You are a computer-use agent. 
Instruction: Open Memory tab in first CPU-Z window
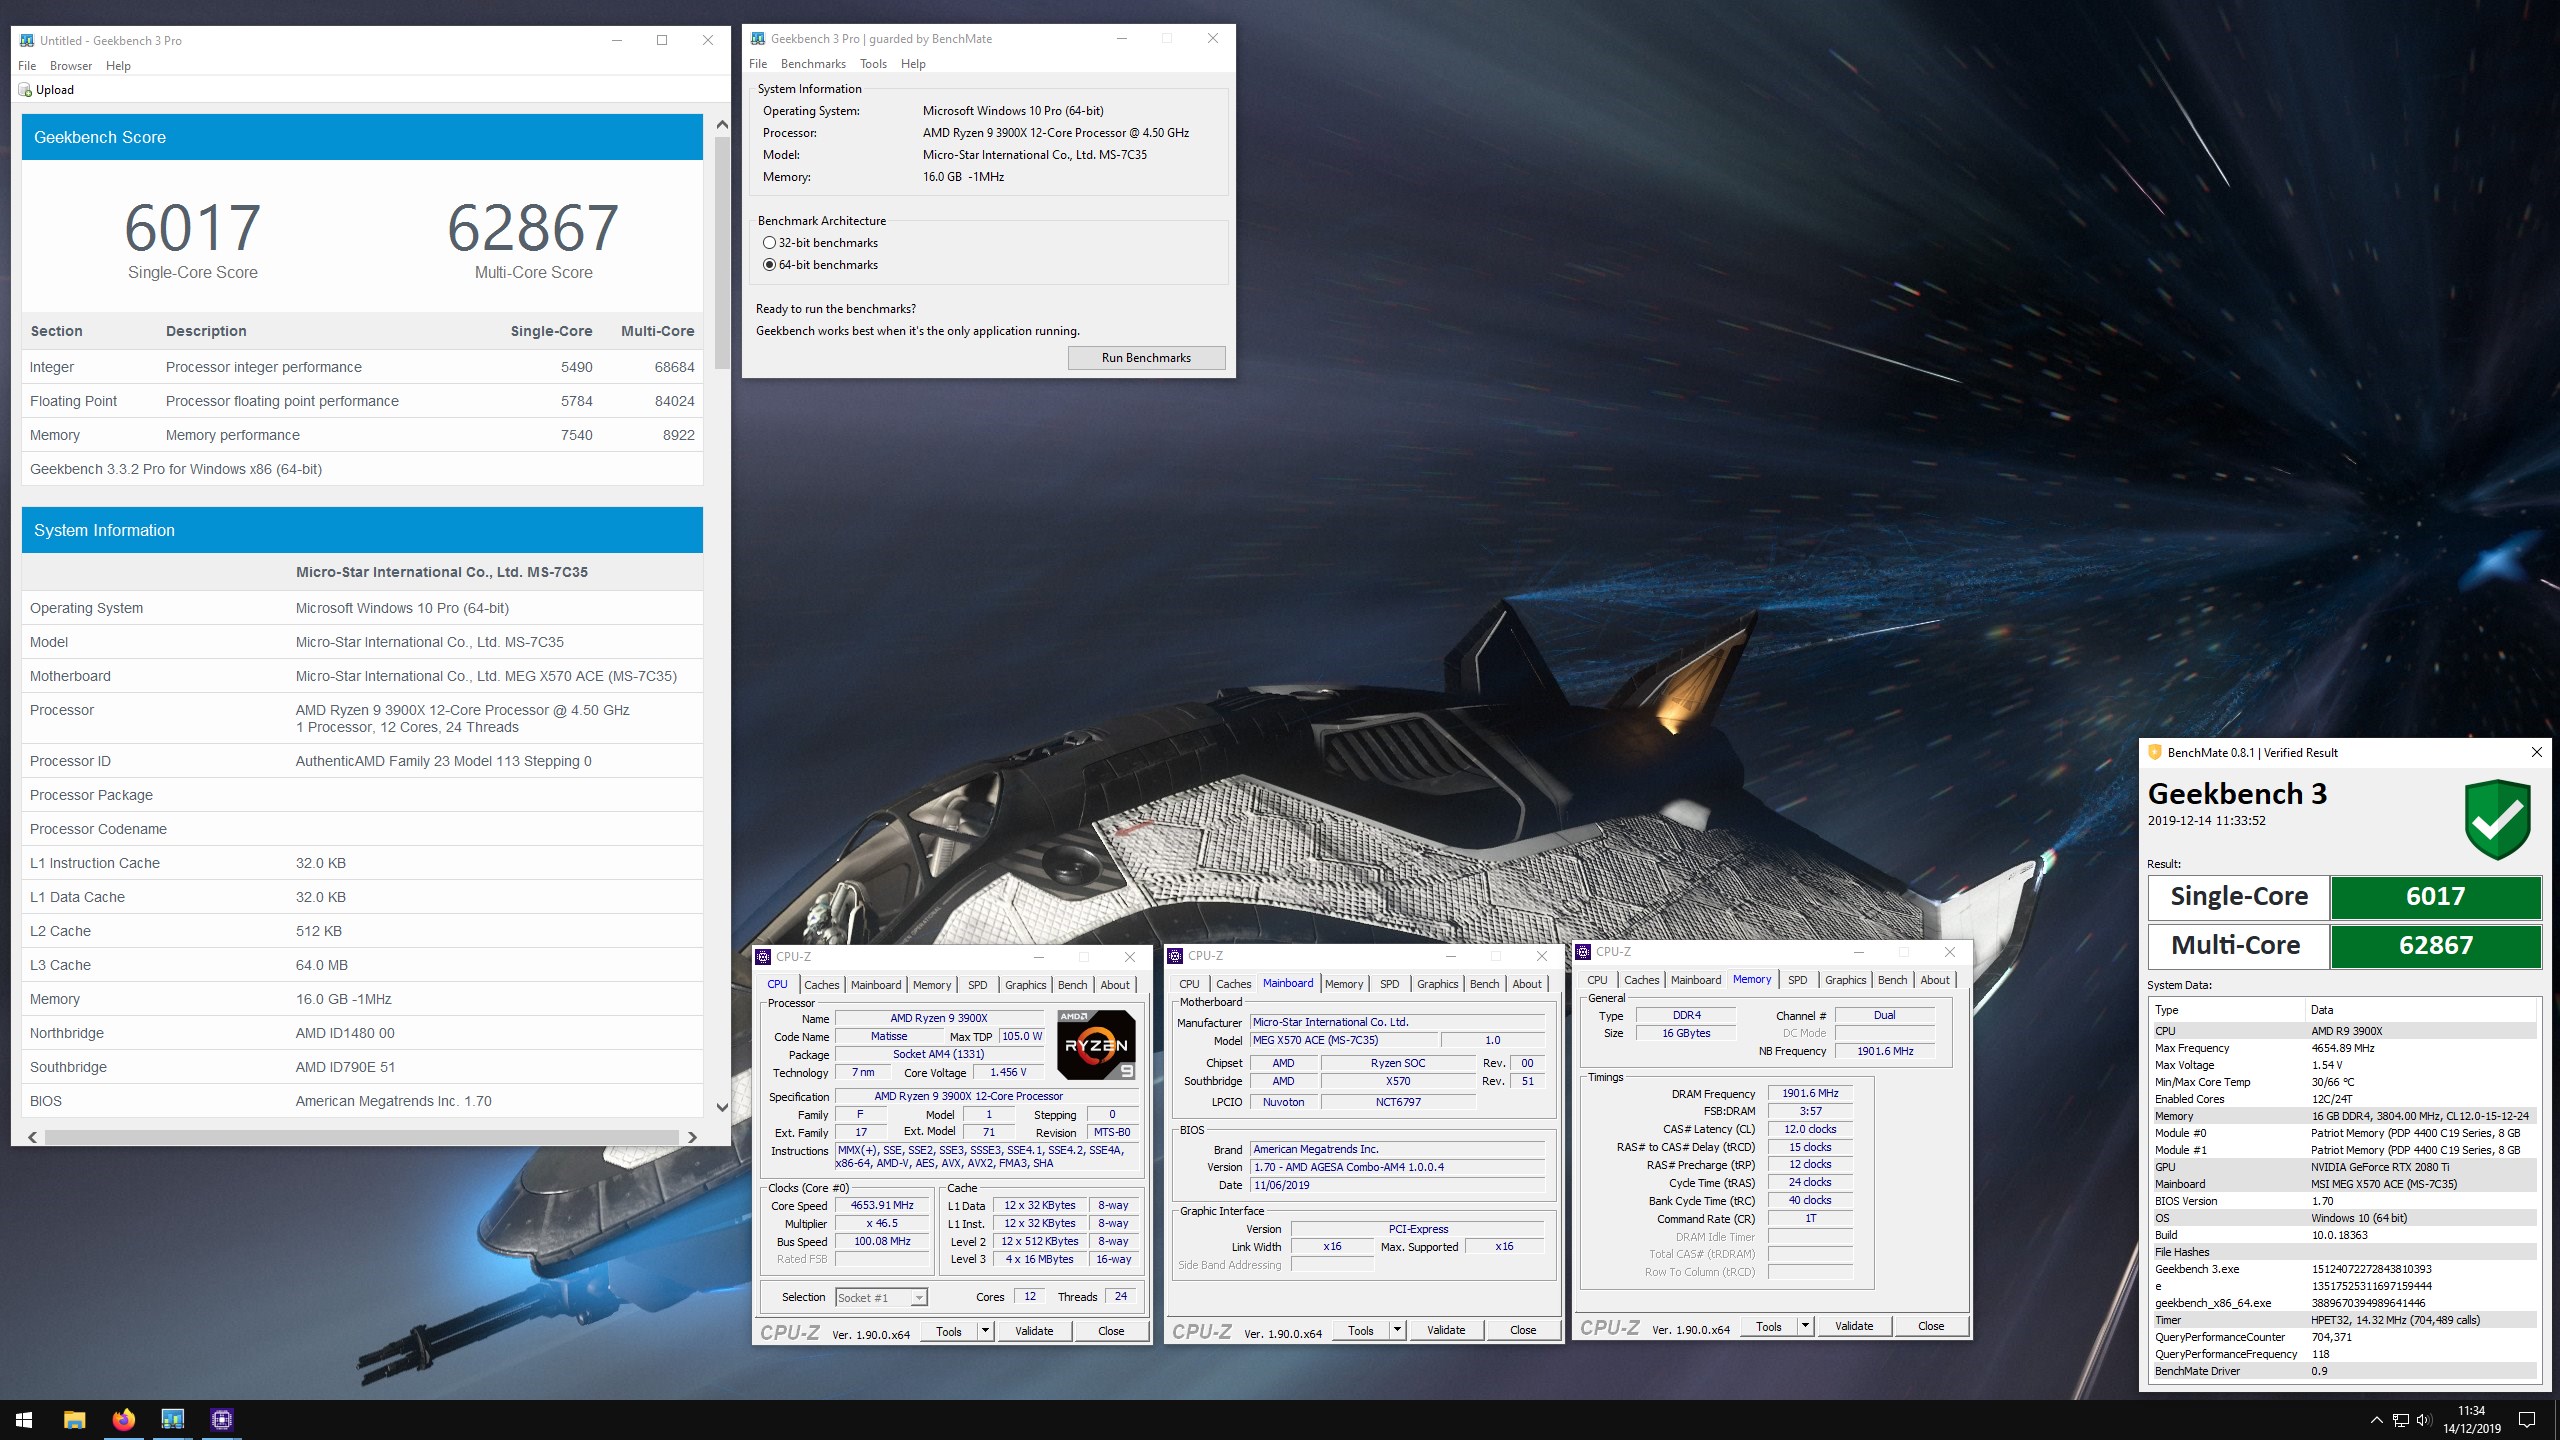[x=931, y=985]
